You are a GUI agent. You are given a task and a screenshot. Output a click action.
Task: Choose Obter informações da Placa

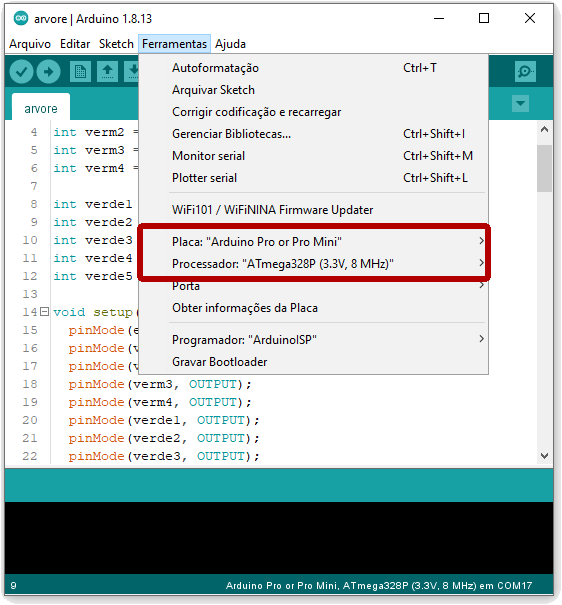(x=313, y=308)
